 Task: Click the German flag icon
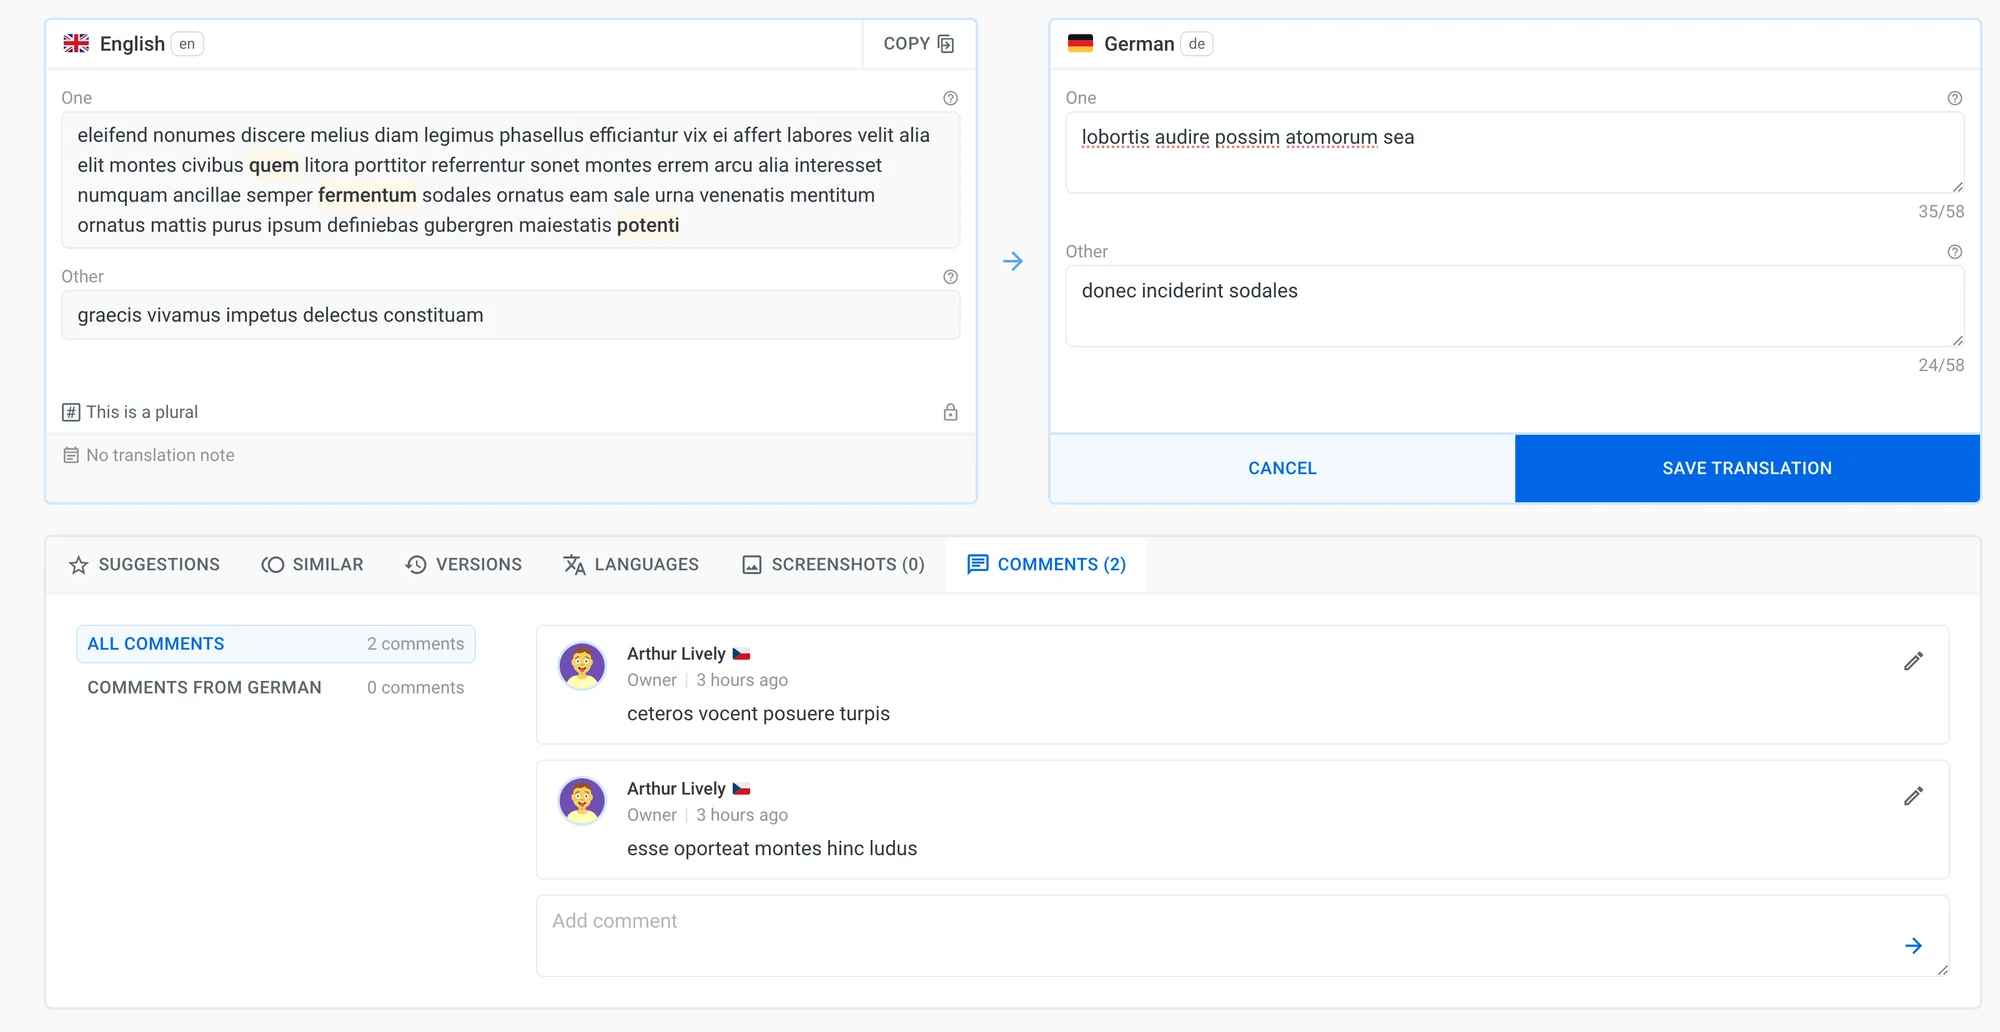coord(1080,43)
